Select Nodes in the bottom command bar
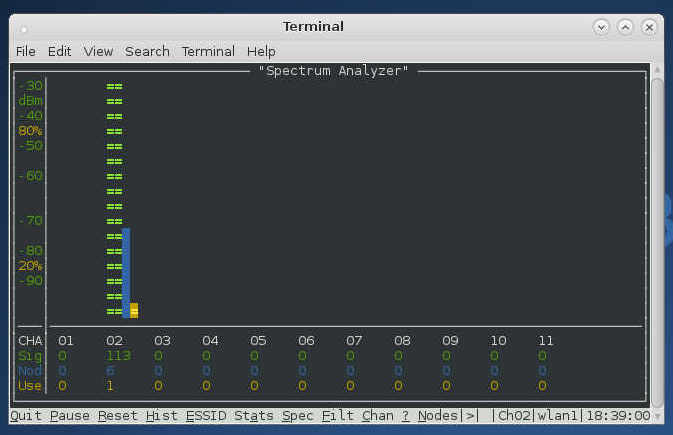This screenshot has width=673, height=435. pyautogui.click(x=438, y=416)
